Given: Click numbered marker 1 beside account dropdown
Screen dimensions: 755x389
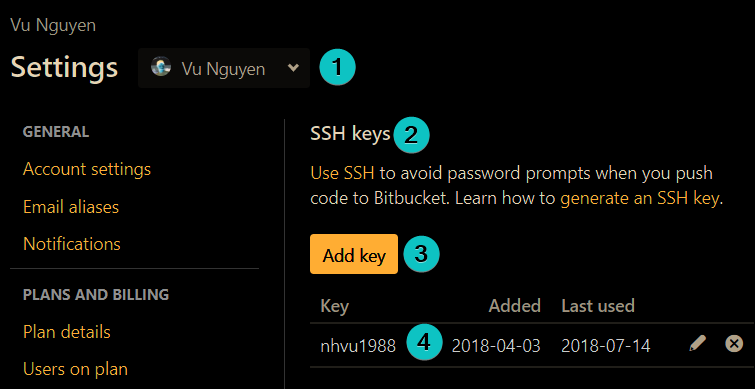Looking at the screenshot, I should (x=338, y=67).
